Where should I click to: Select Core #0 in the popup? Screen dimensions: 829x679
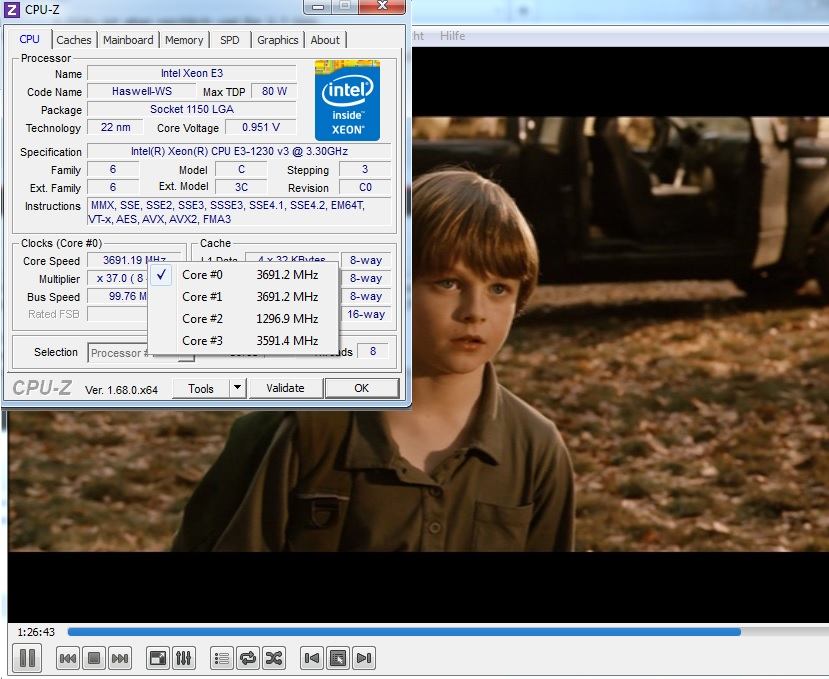coord(243,275)
